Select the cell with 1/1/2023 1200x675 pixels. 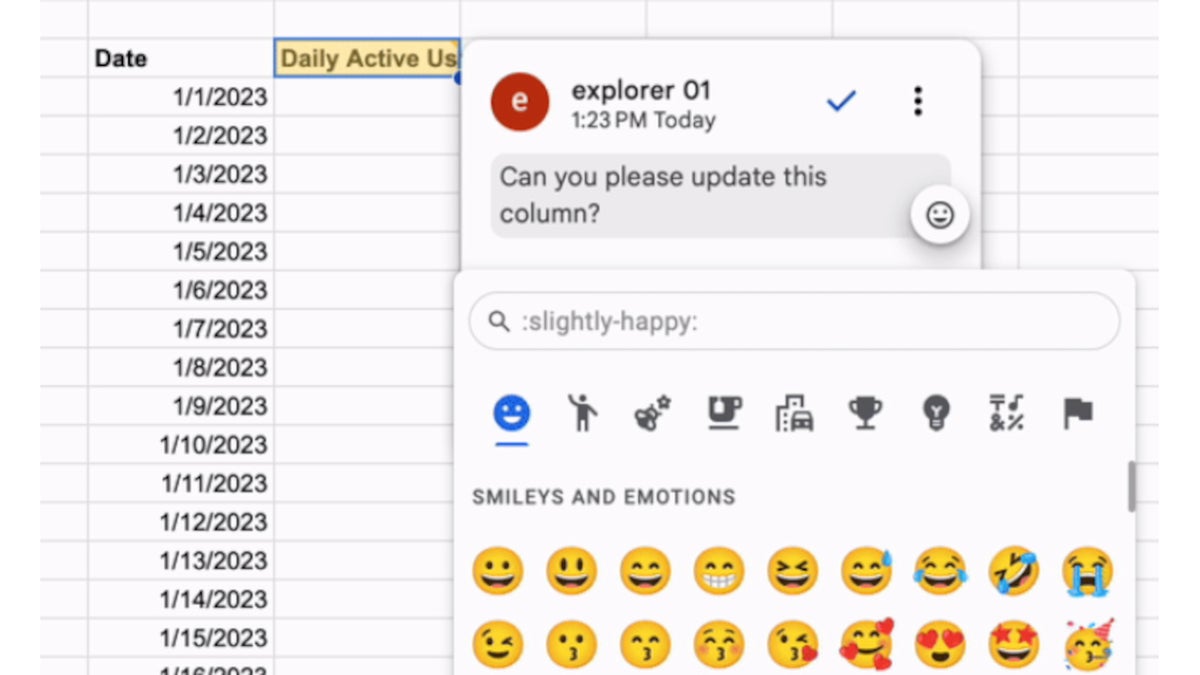[181, 97]
